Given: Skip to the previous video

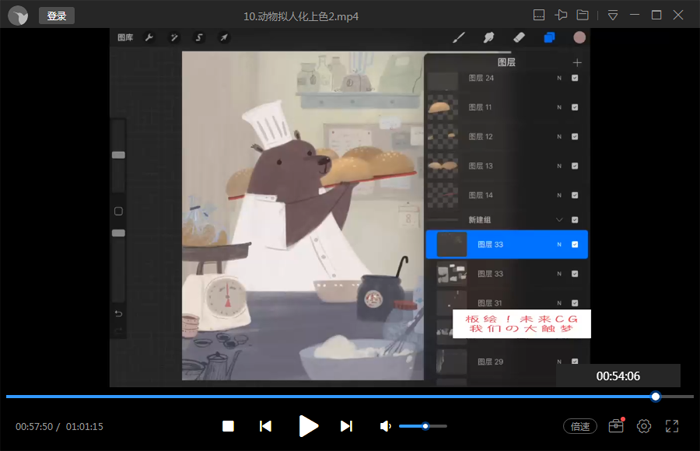Looking at the screenshot, I should 265,426.
